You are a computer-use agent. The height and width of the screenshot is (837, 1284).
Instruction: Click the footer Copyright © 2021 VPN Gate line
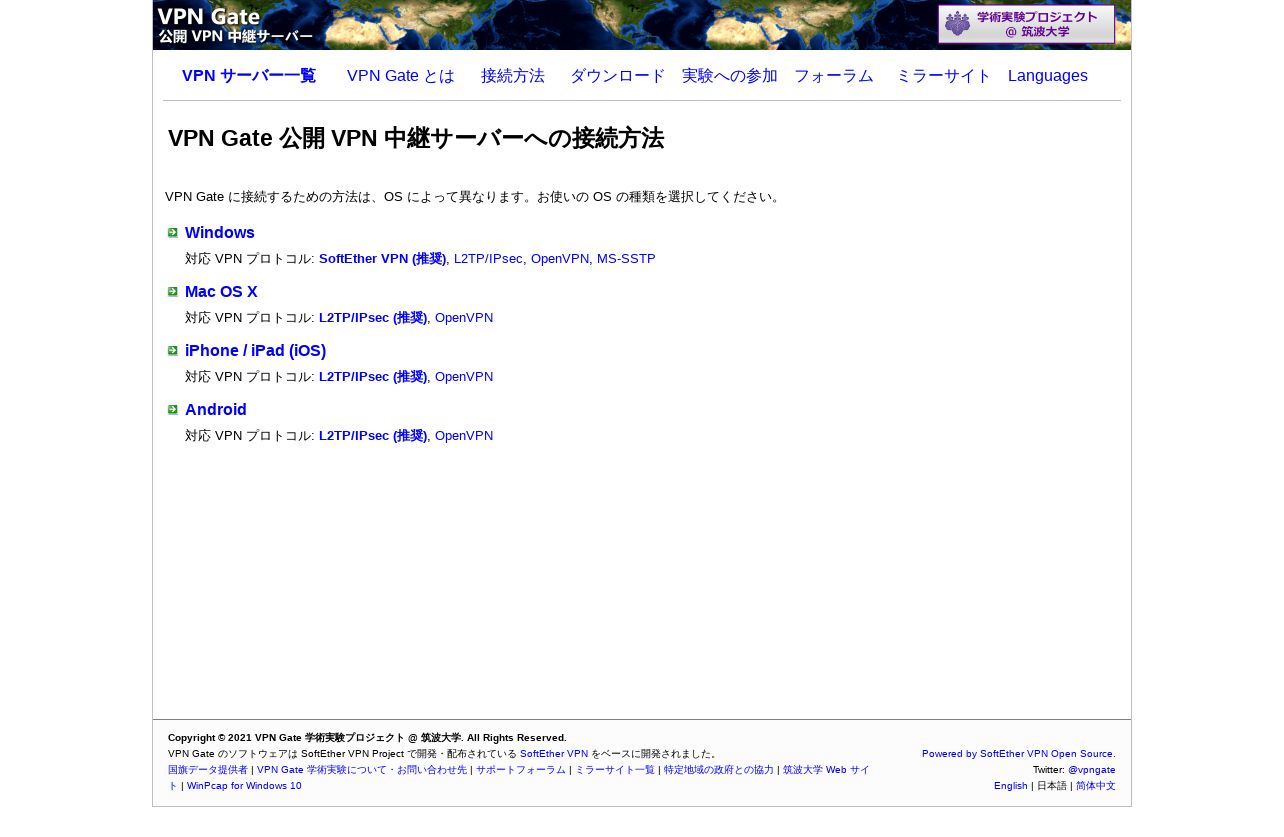[367, 738]
